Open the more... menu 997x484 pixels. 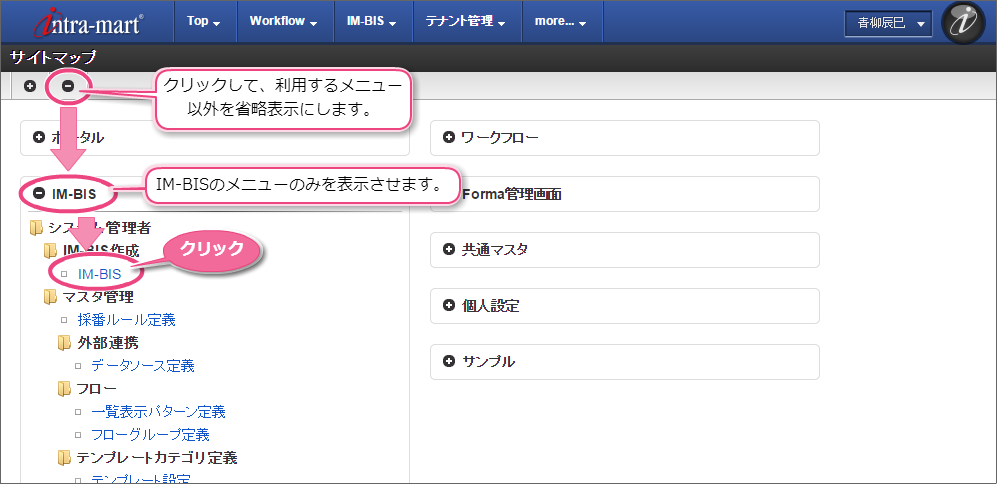(x=560, y=21)
